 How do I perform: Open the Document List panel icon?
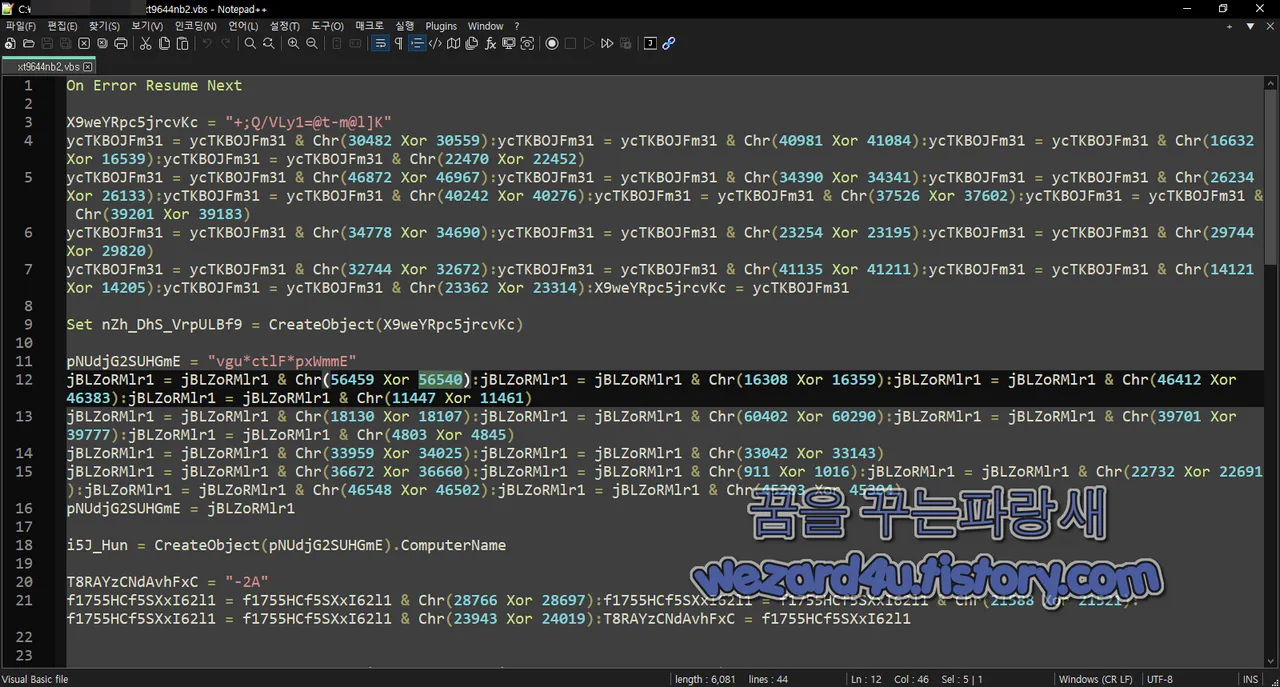click(472, 44)
